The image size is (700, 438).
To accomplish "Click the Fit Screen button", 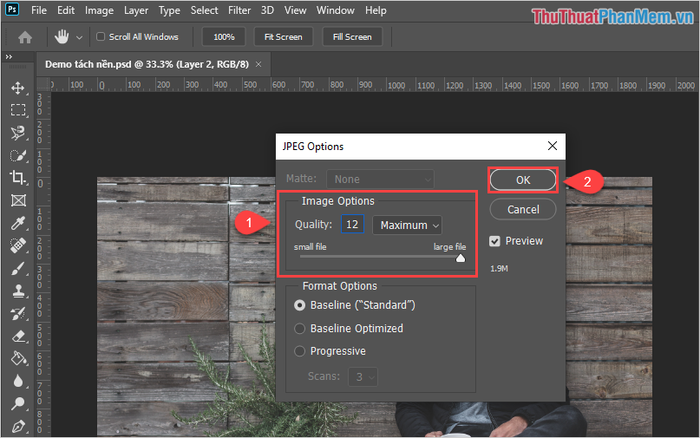I will pos(283,37).
